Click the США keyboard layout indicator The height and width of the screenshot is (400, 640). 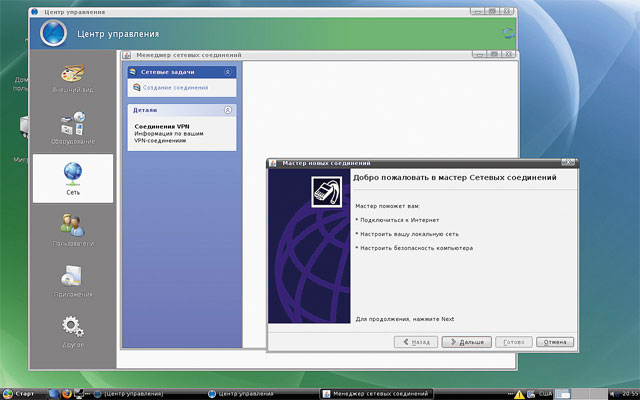click(545, 394)
